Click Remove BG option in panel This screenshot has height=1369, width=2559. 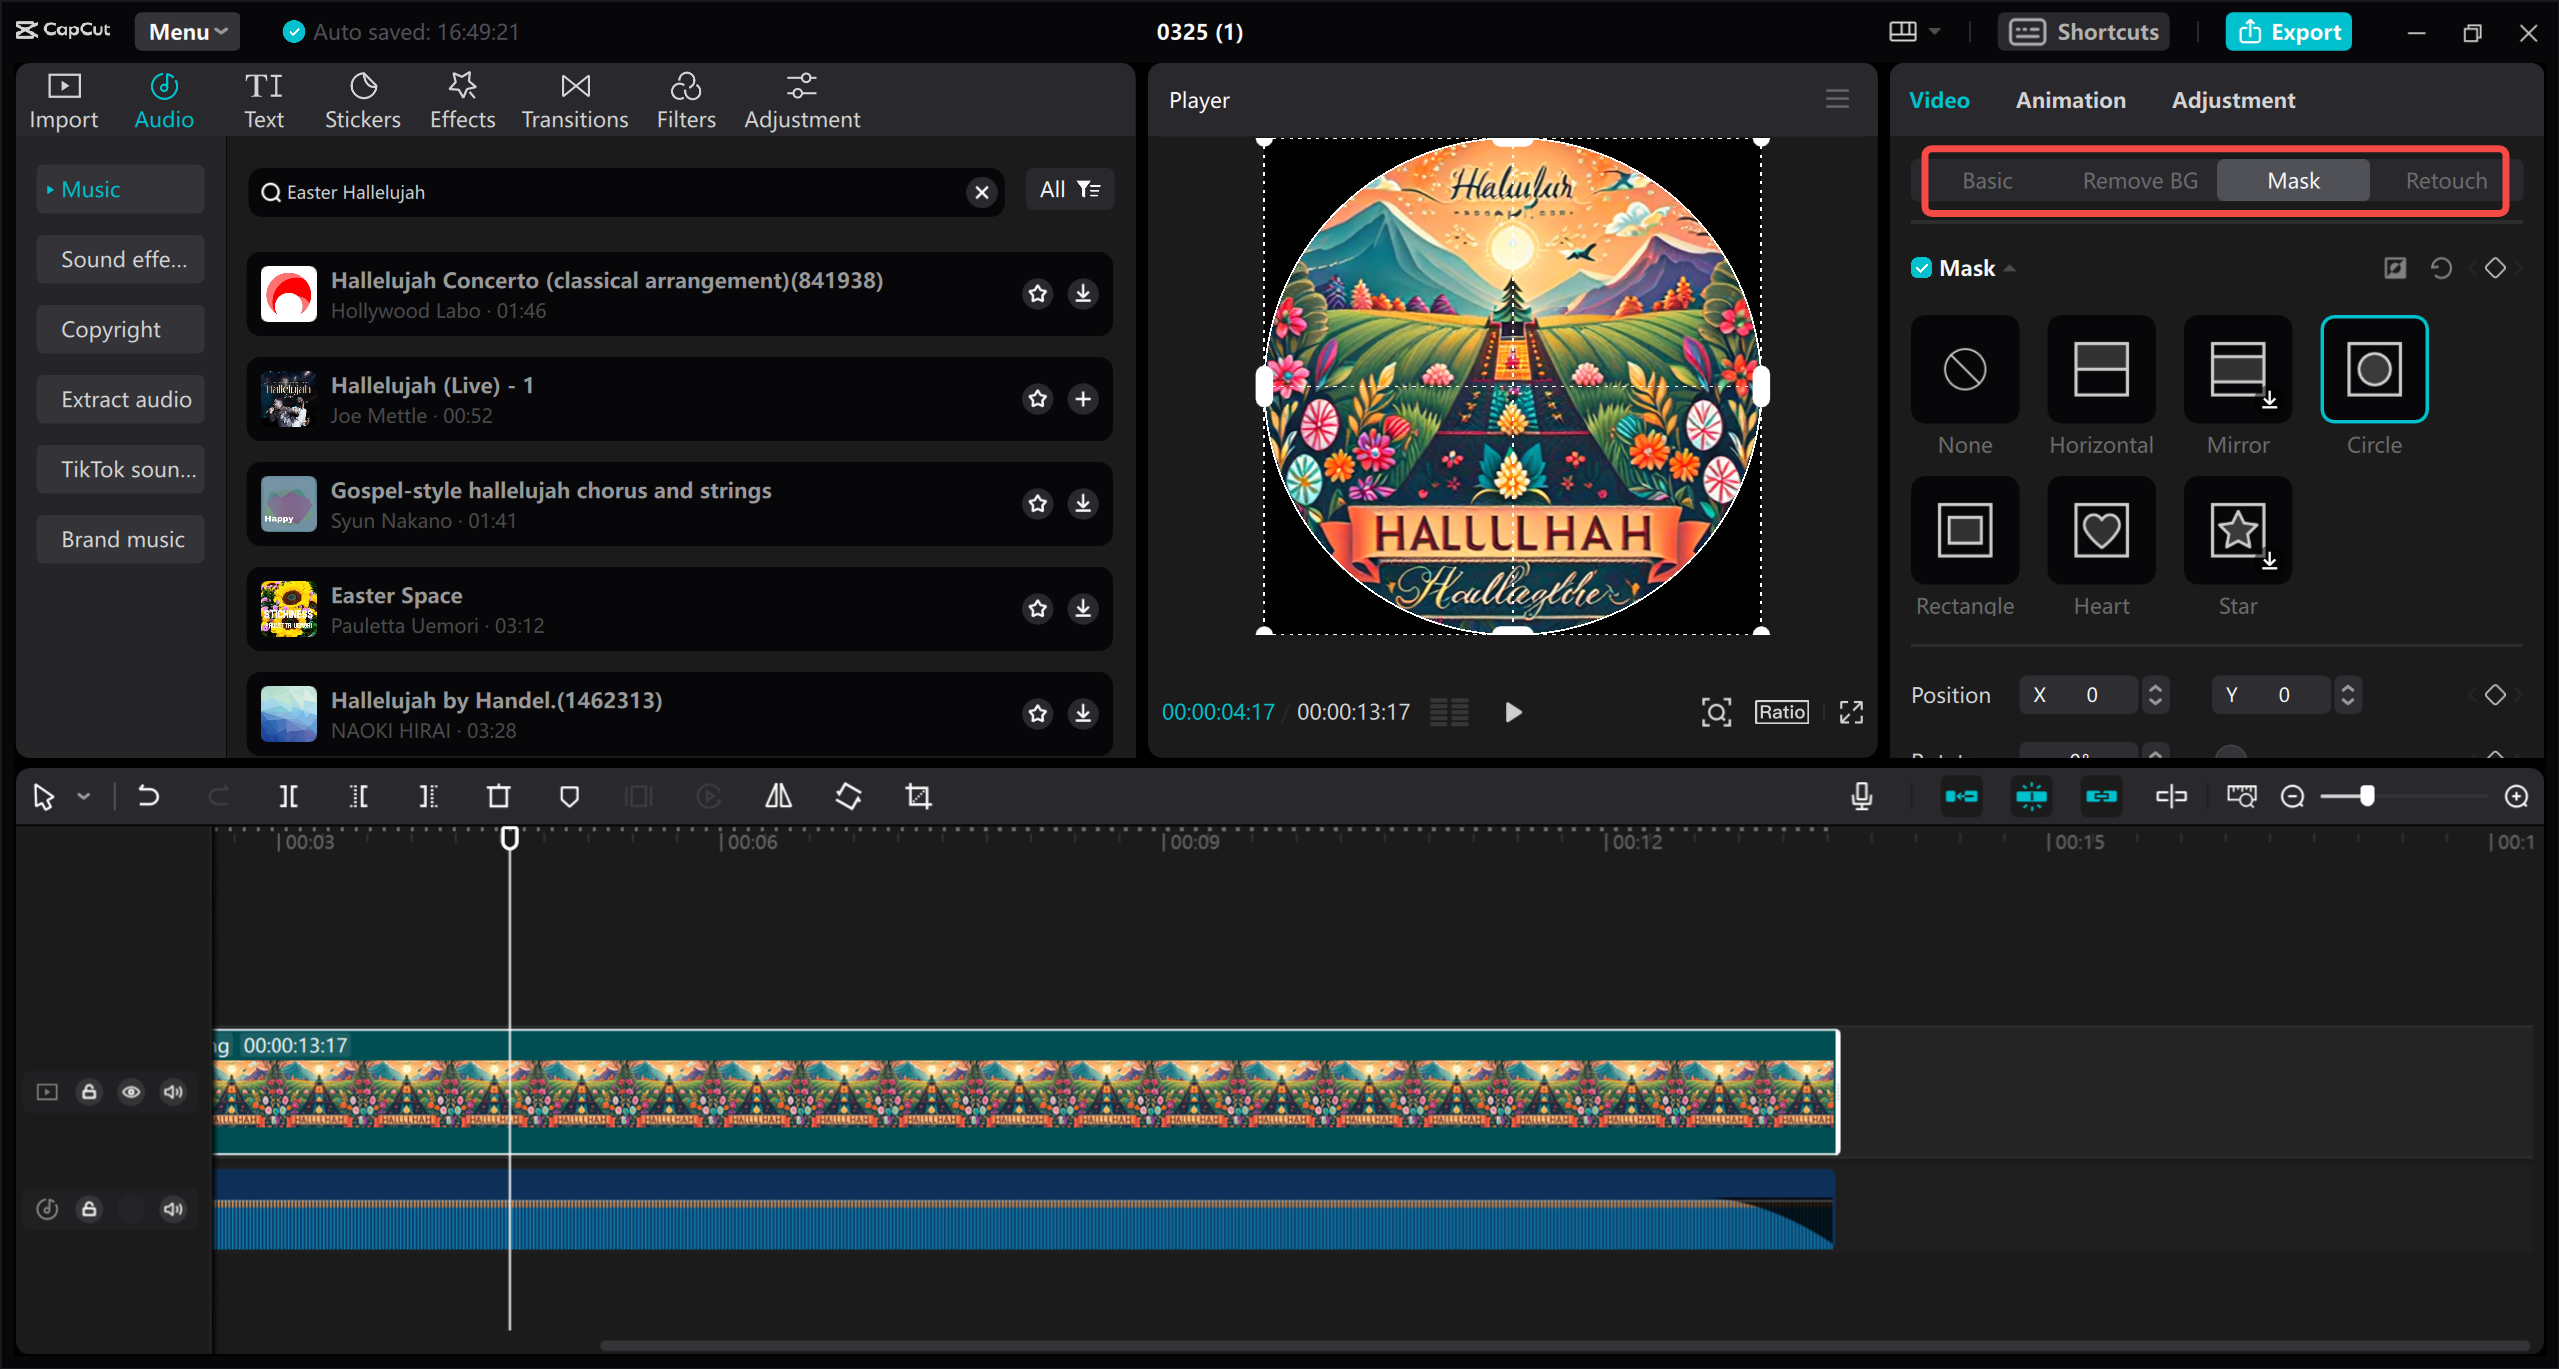pyautogui.click(x=2136, y=179)
